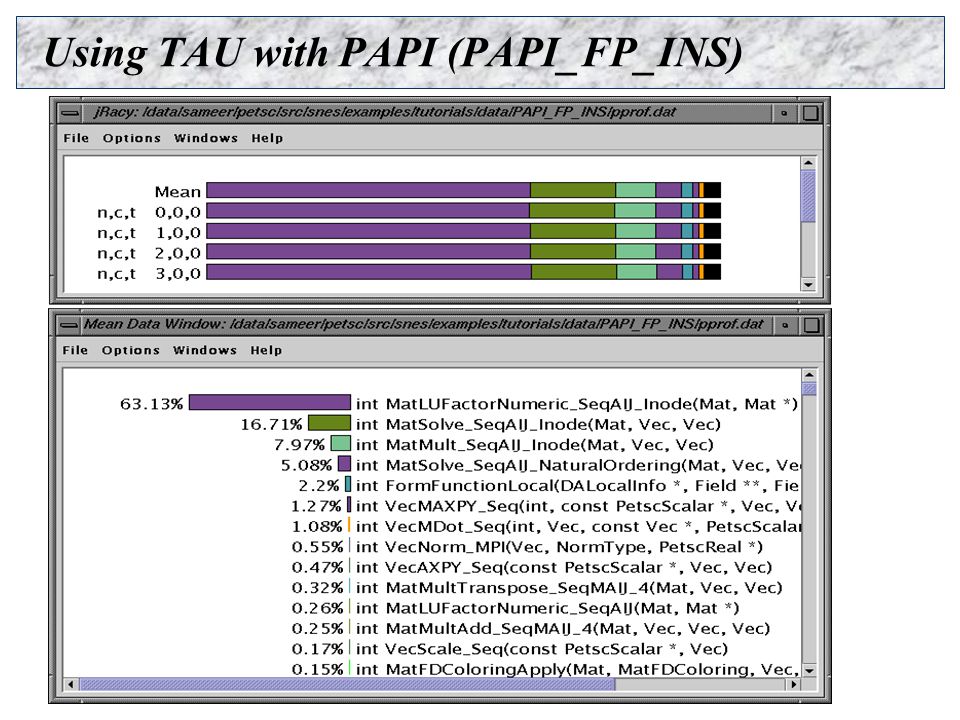This screenshot has width=960, height=720.
Task: Click iconify dot button of Mean Data Window
Action: [x=785, y=325]
